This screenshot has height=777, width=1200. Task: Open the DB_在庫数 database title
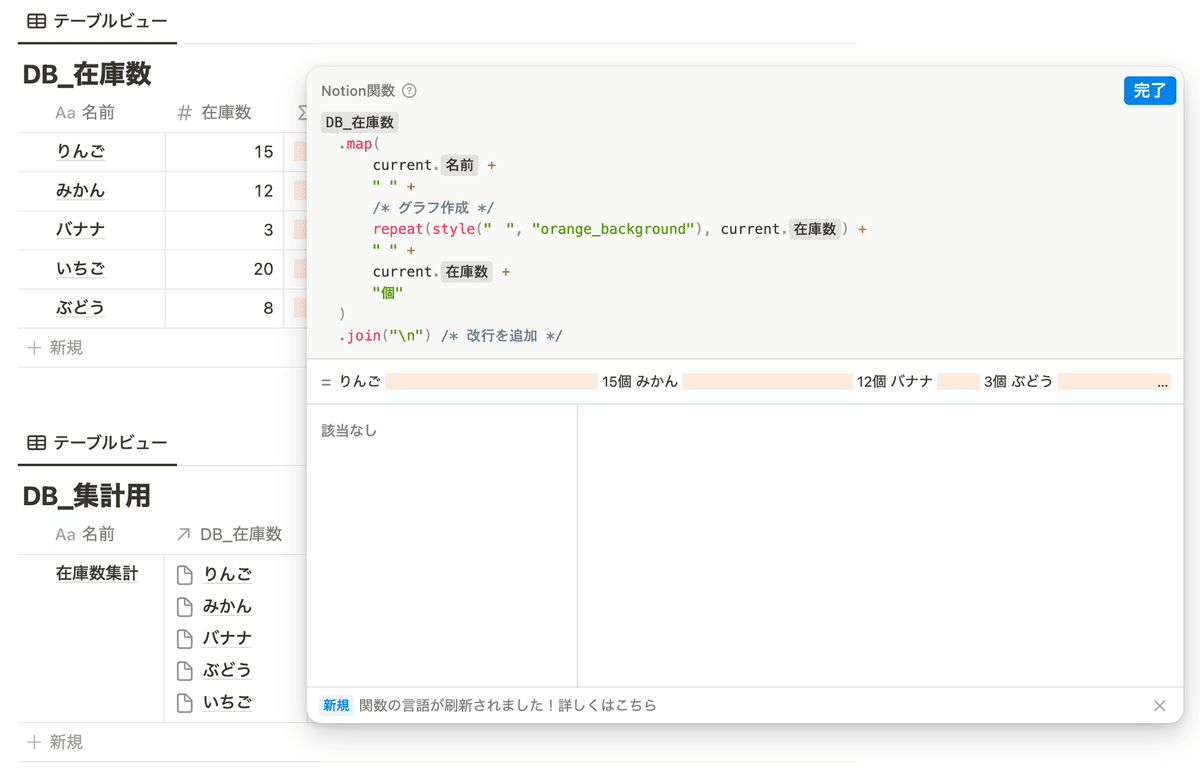tap(87, 74)
